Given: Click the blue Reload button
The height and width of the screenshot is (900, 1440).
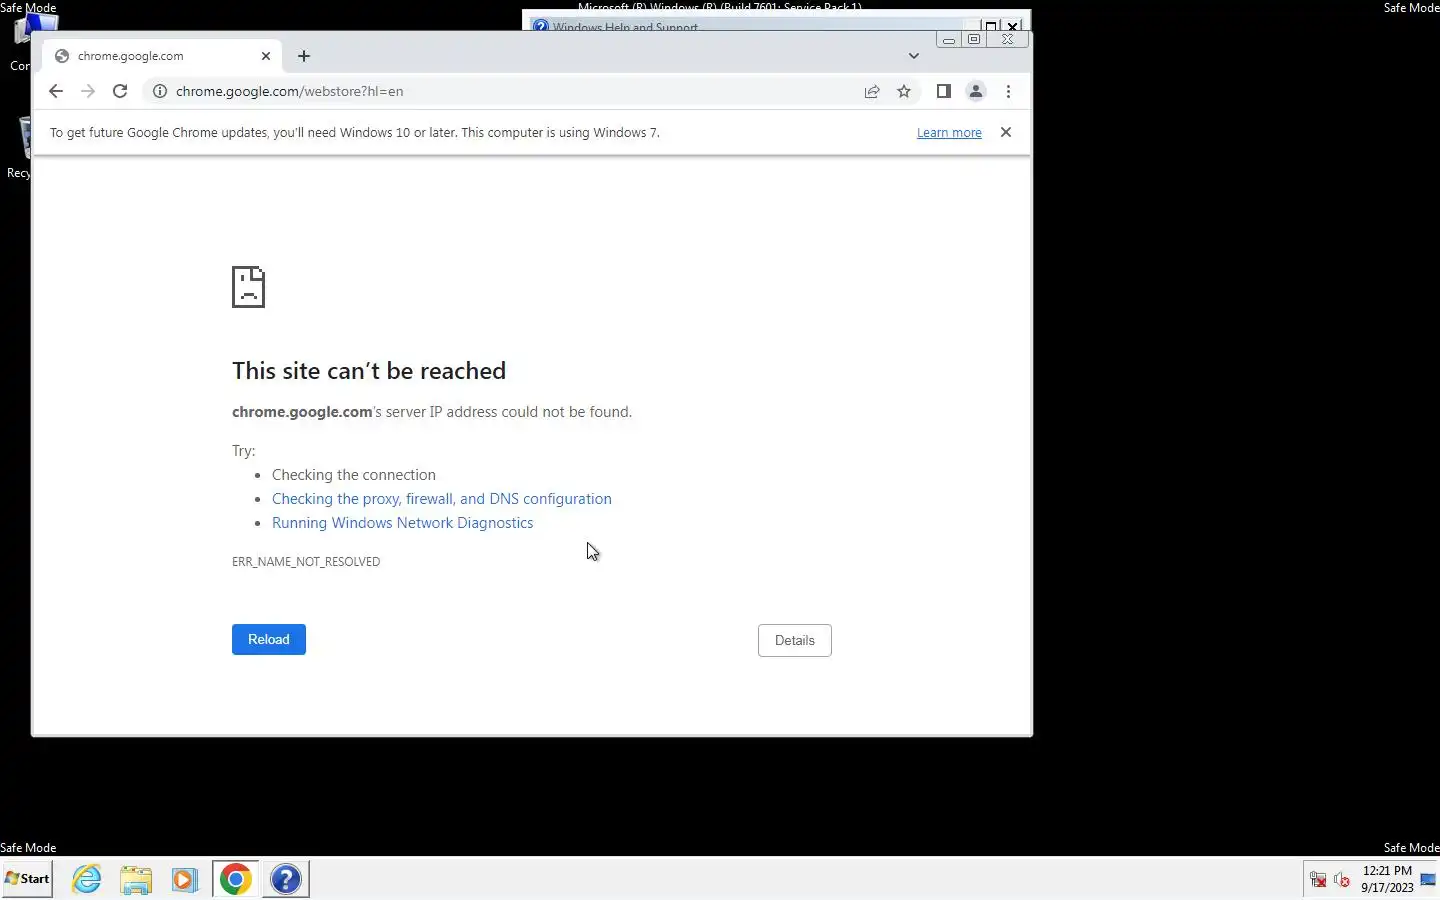Looking at the screenshot, I should click(269, 639).
